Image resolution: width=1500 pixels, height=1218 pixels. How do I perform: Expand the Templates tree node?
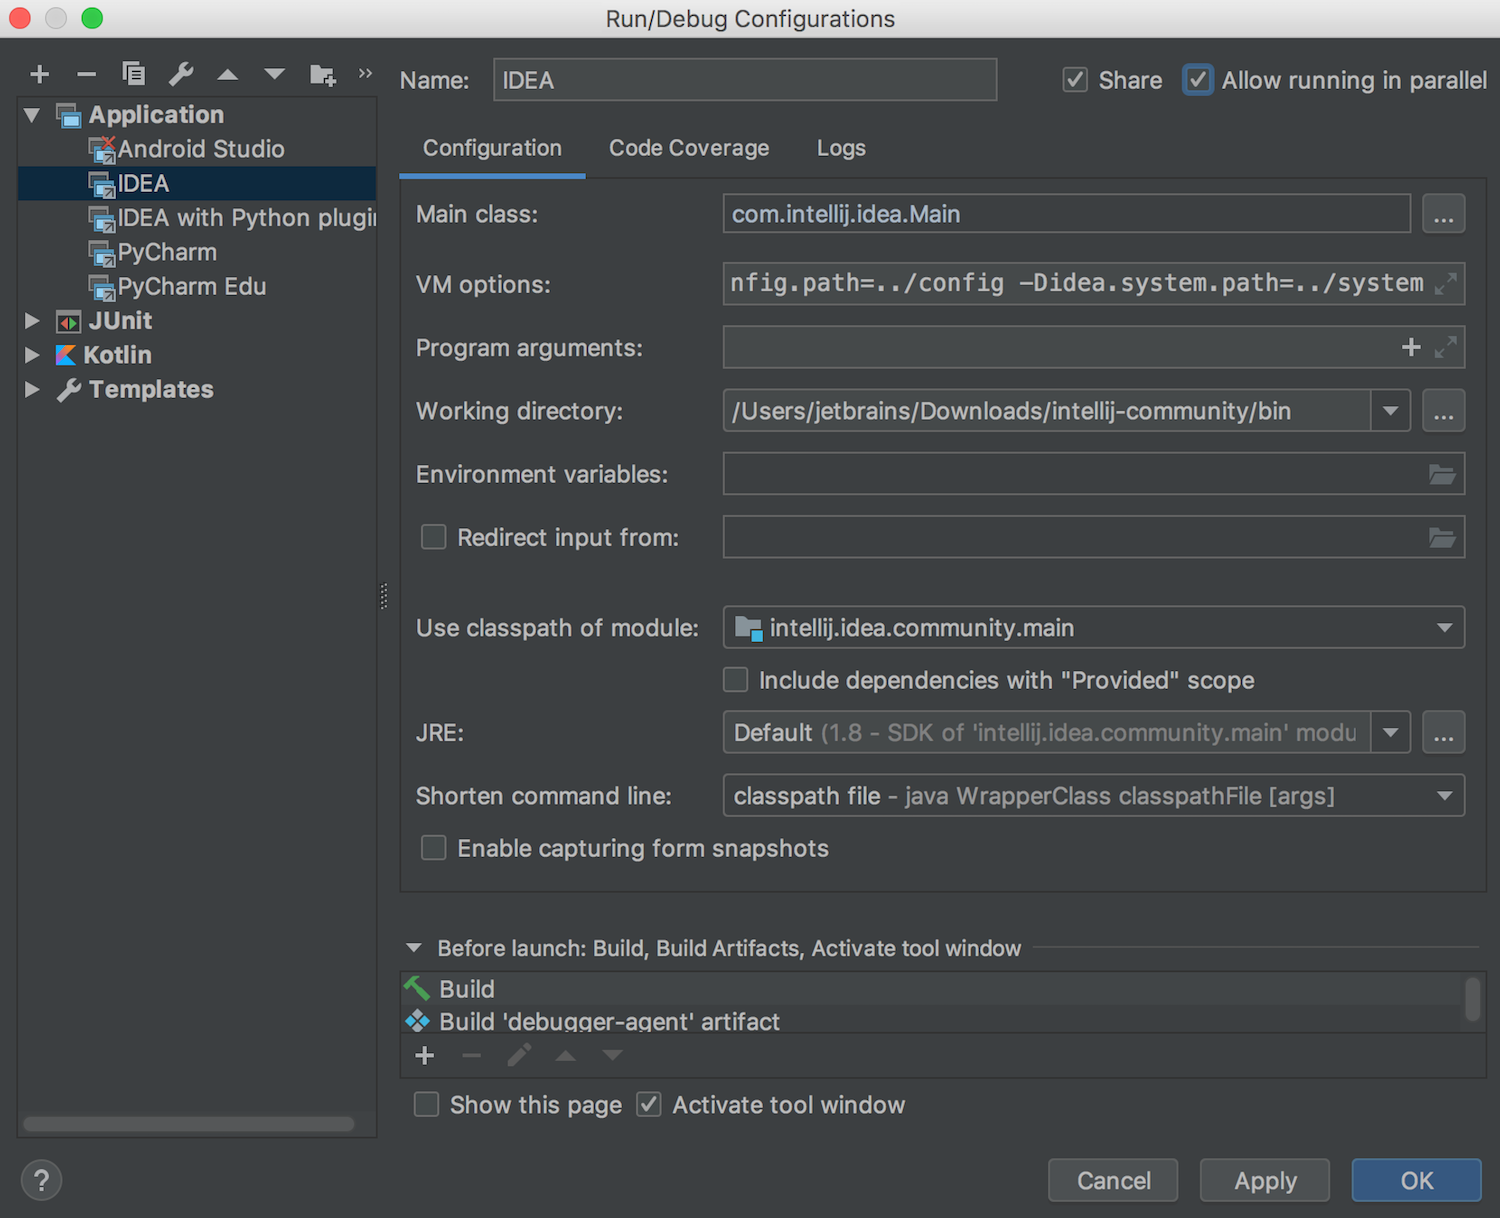point(32,389)
